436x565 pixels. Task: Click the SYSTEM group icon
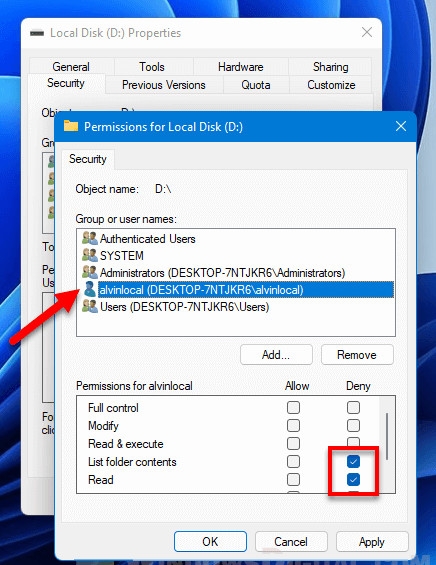tap(90, 255)
